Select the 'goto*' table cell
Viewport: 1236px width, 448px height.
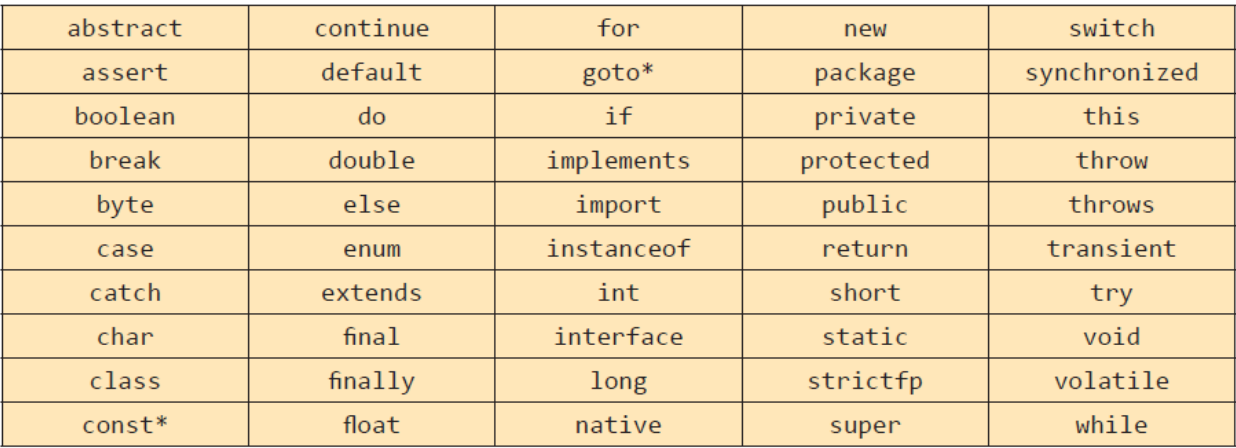tap(618, 73)
